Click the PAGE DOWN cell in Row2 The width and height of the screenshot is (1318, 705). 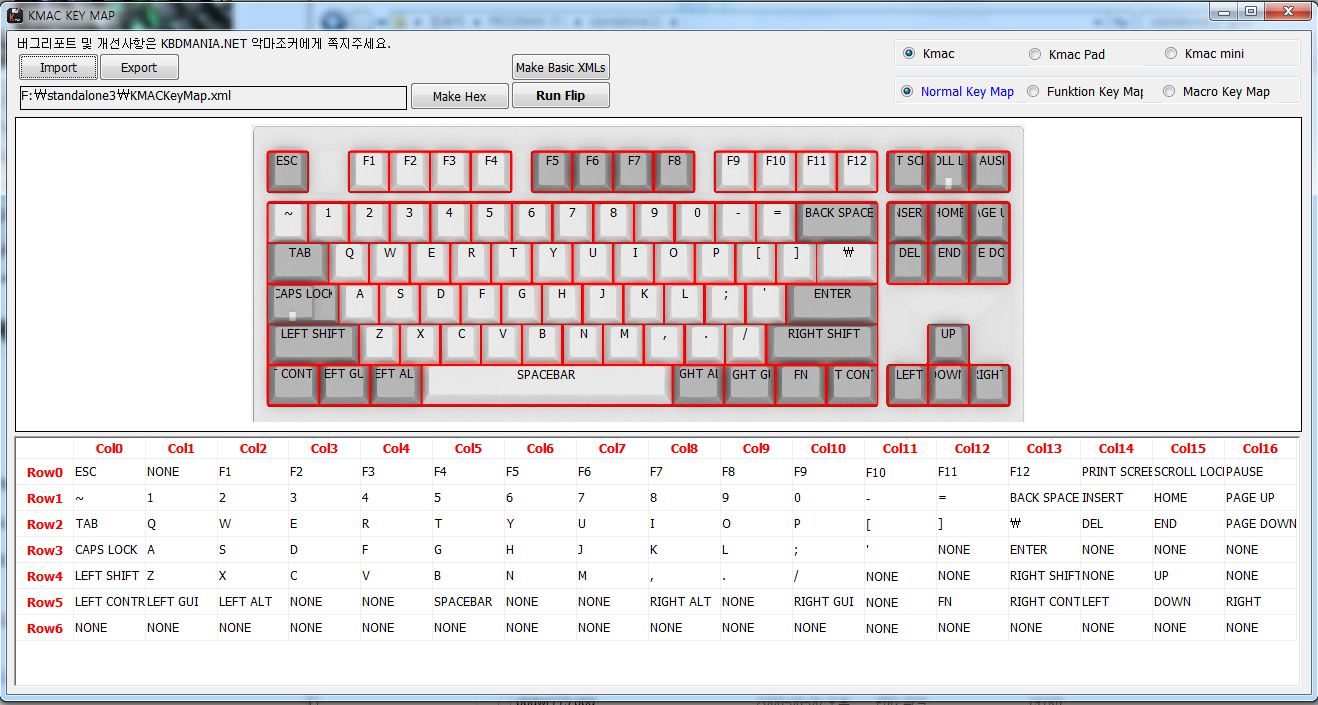[1260, 524]
